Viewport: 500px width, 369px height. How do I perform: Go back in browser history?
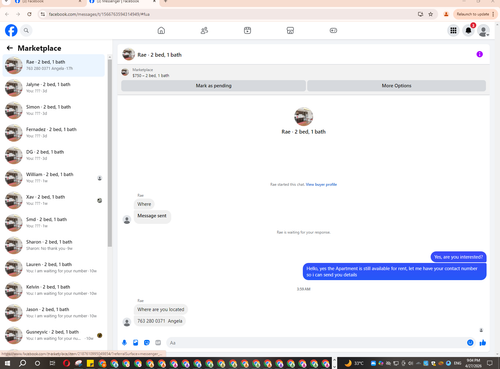(x=7, y=14)
